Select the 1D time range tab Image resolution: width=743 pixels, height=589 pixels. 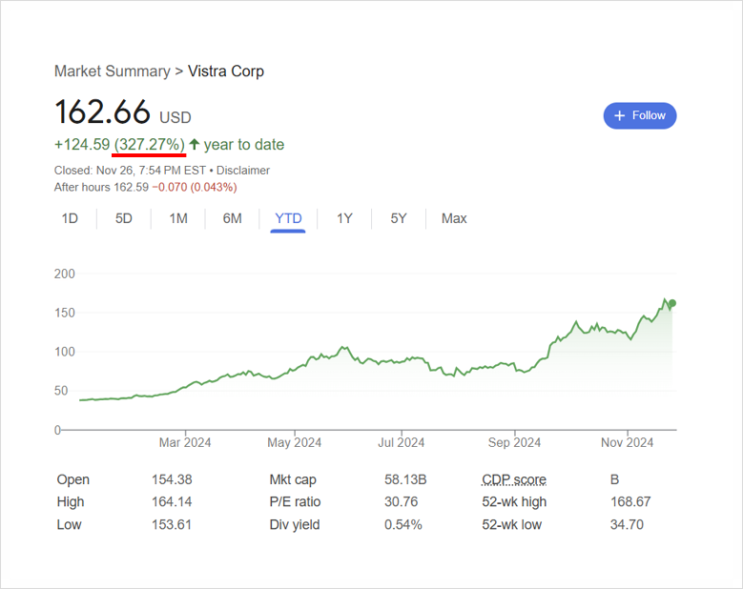click(x=70, y=218)
